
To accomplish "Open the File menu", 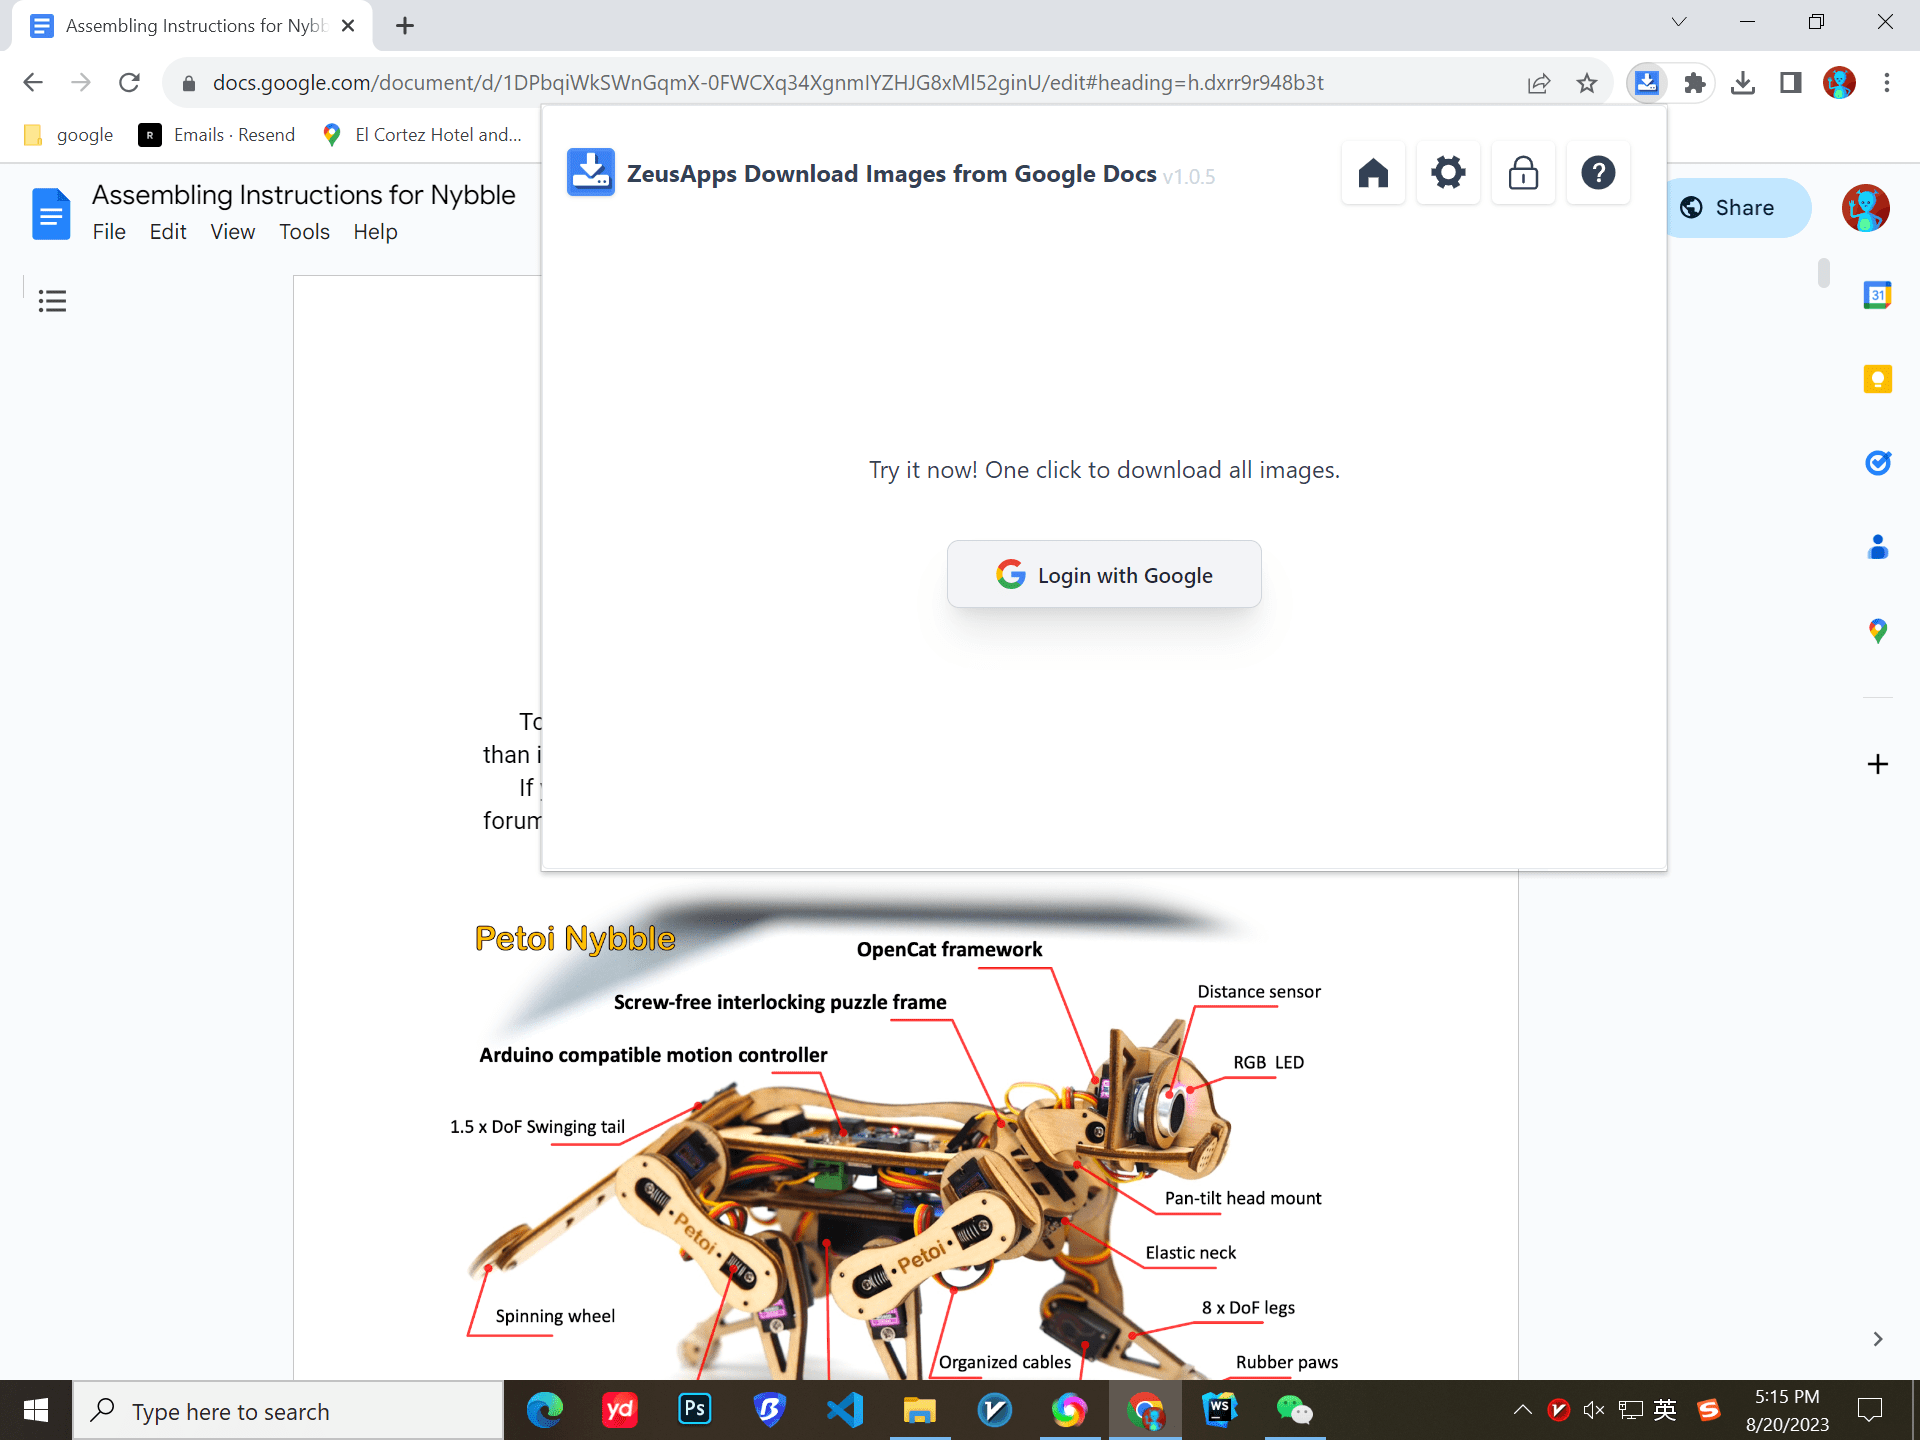I will (109, 232).
